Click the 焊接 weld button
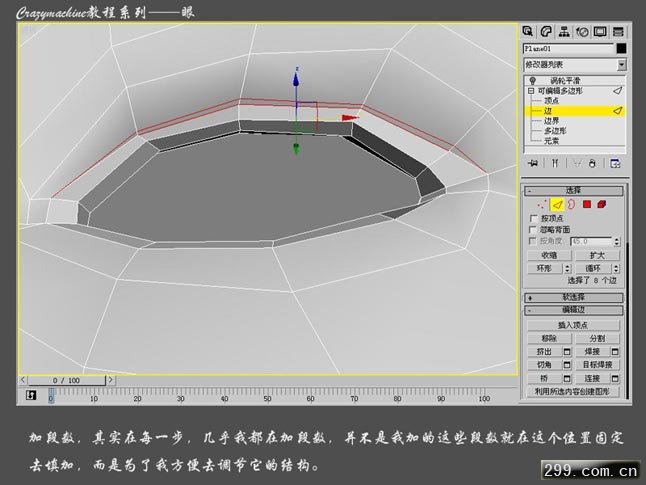 592,351
